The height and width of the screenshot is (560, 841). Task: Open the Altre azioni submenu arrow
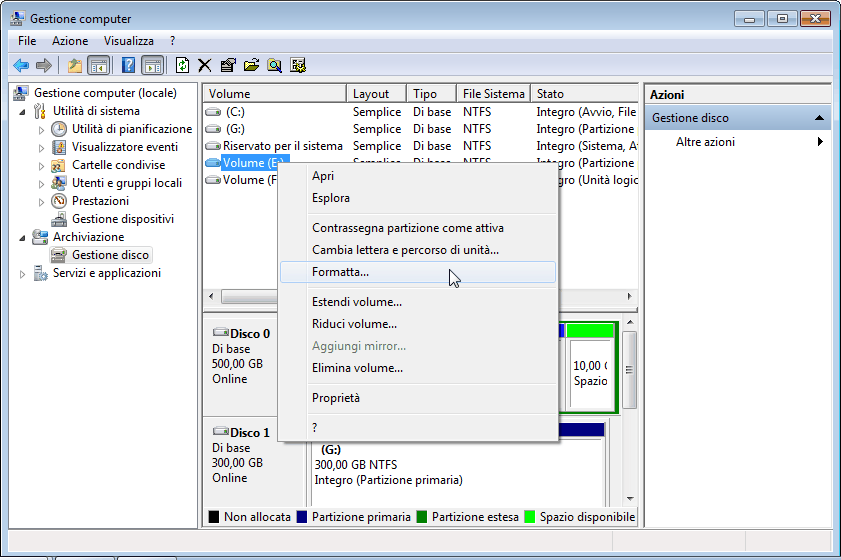coord(820,142)
